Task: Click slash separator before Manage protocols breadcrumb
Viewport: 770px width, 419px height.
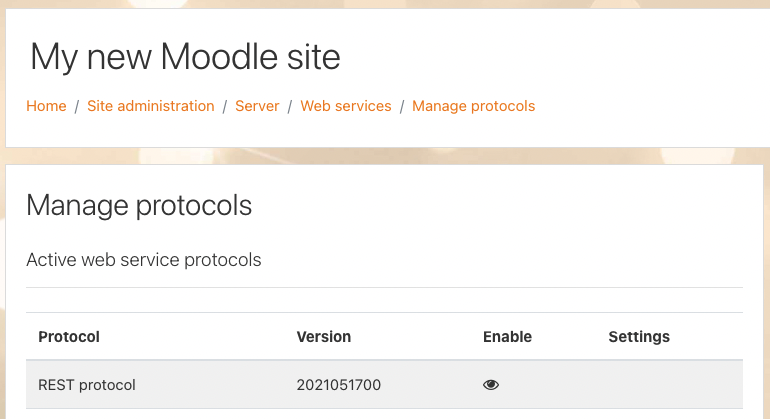Action: tap(402, 107)
